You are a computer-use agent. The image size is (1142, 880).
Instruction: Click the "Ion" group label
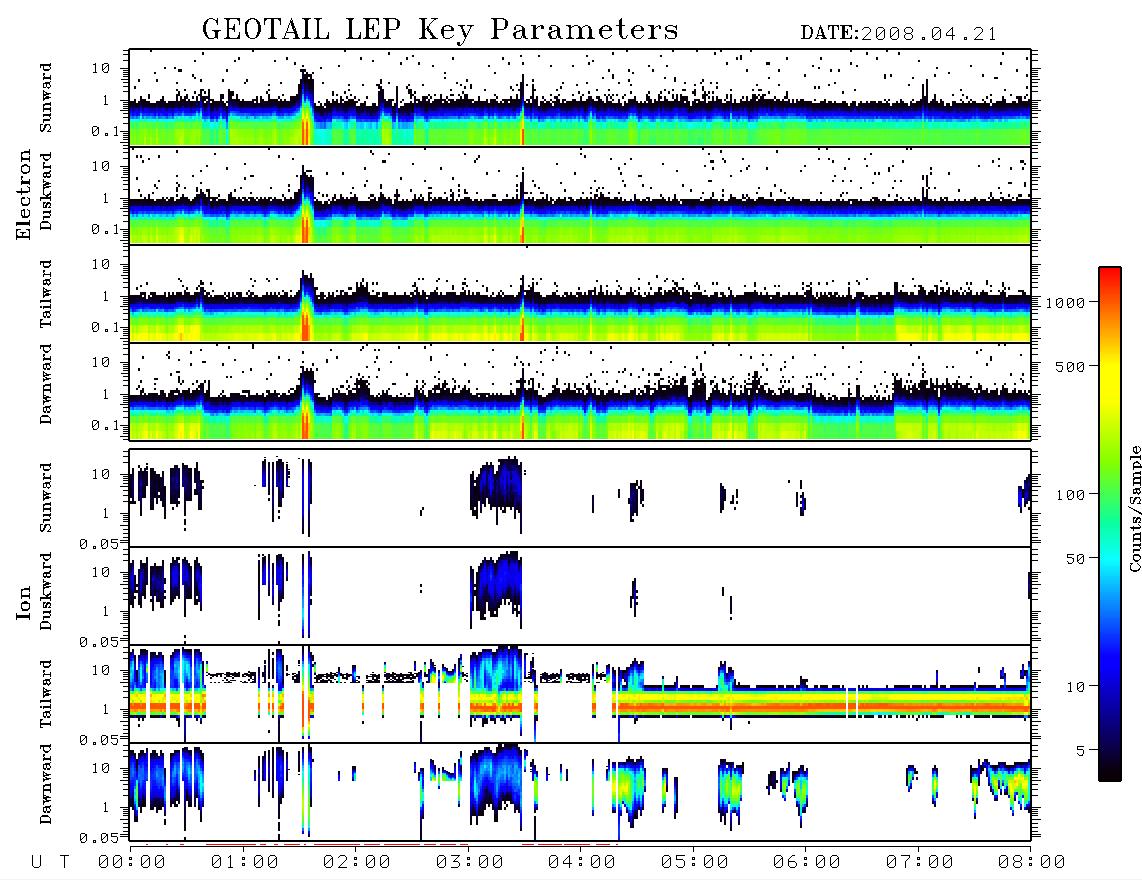pos(24,602)
